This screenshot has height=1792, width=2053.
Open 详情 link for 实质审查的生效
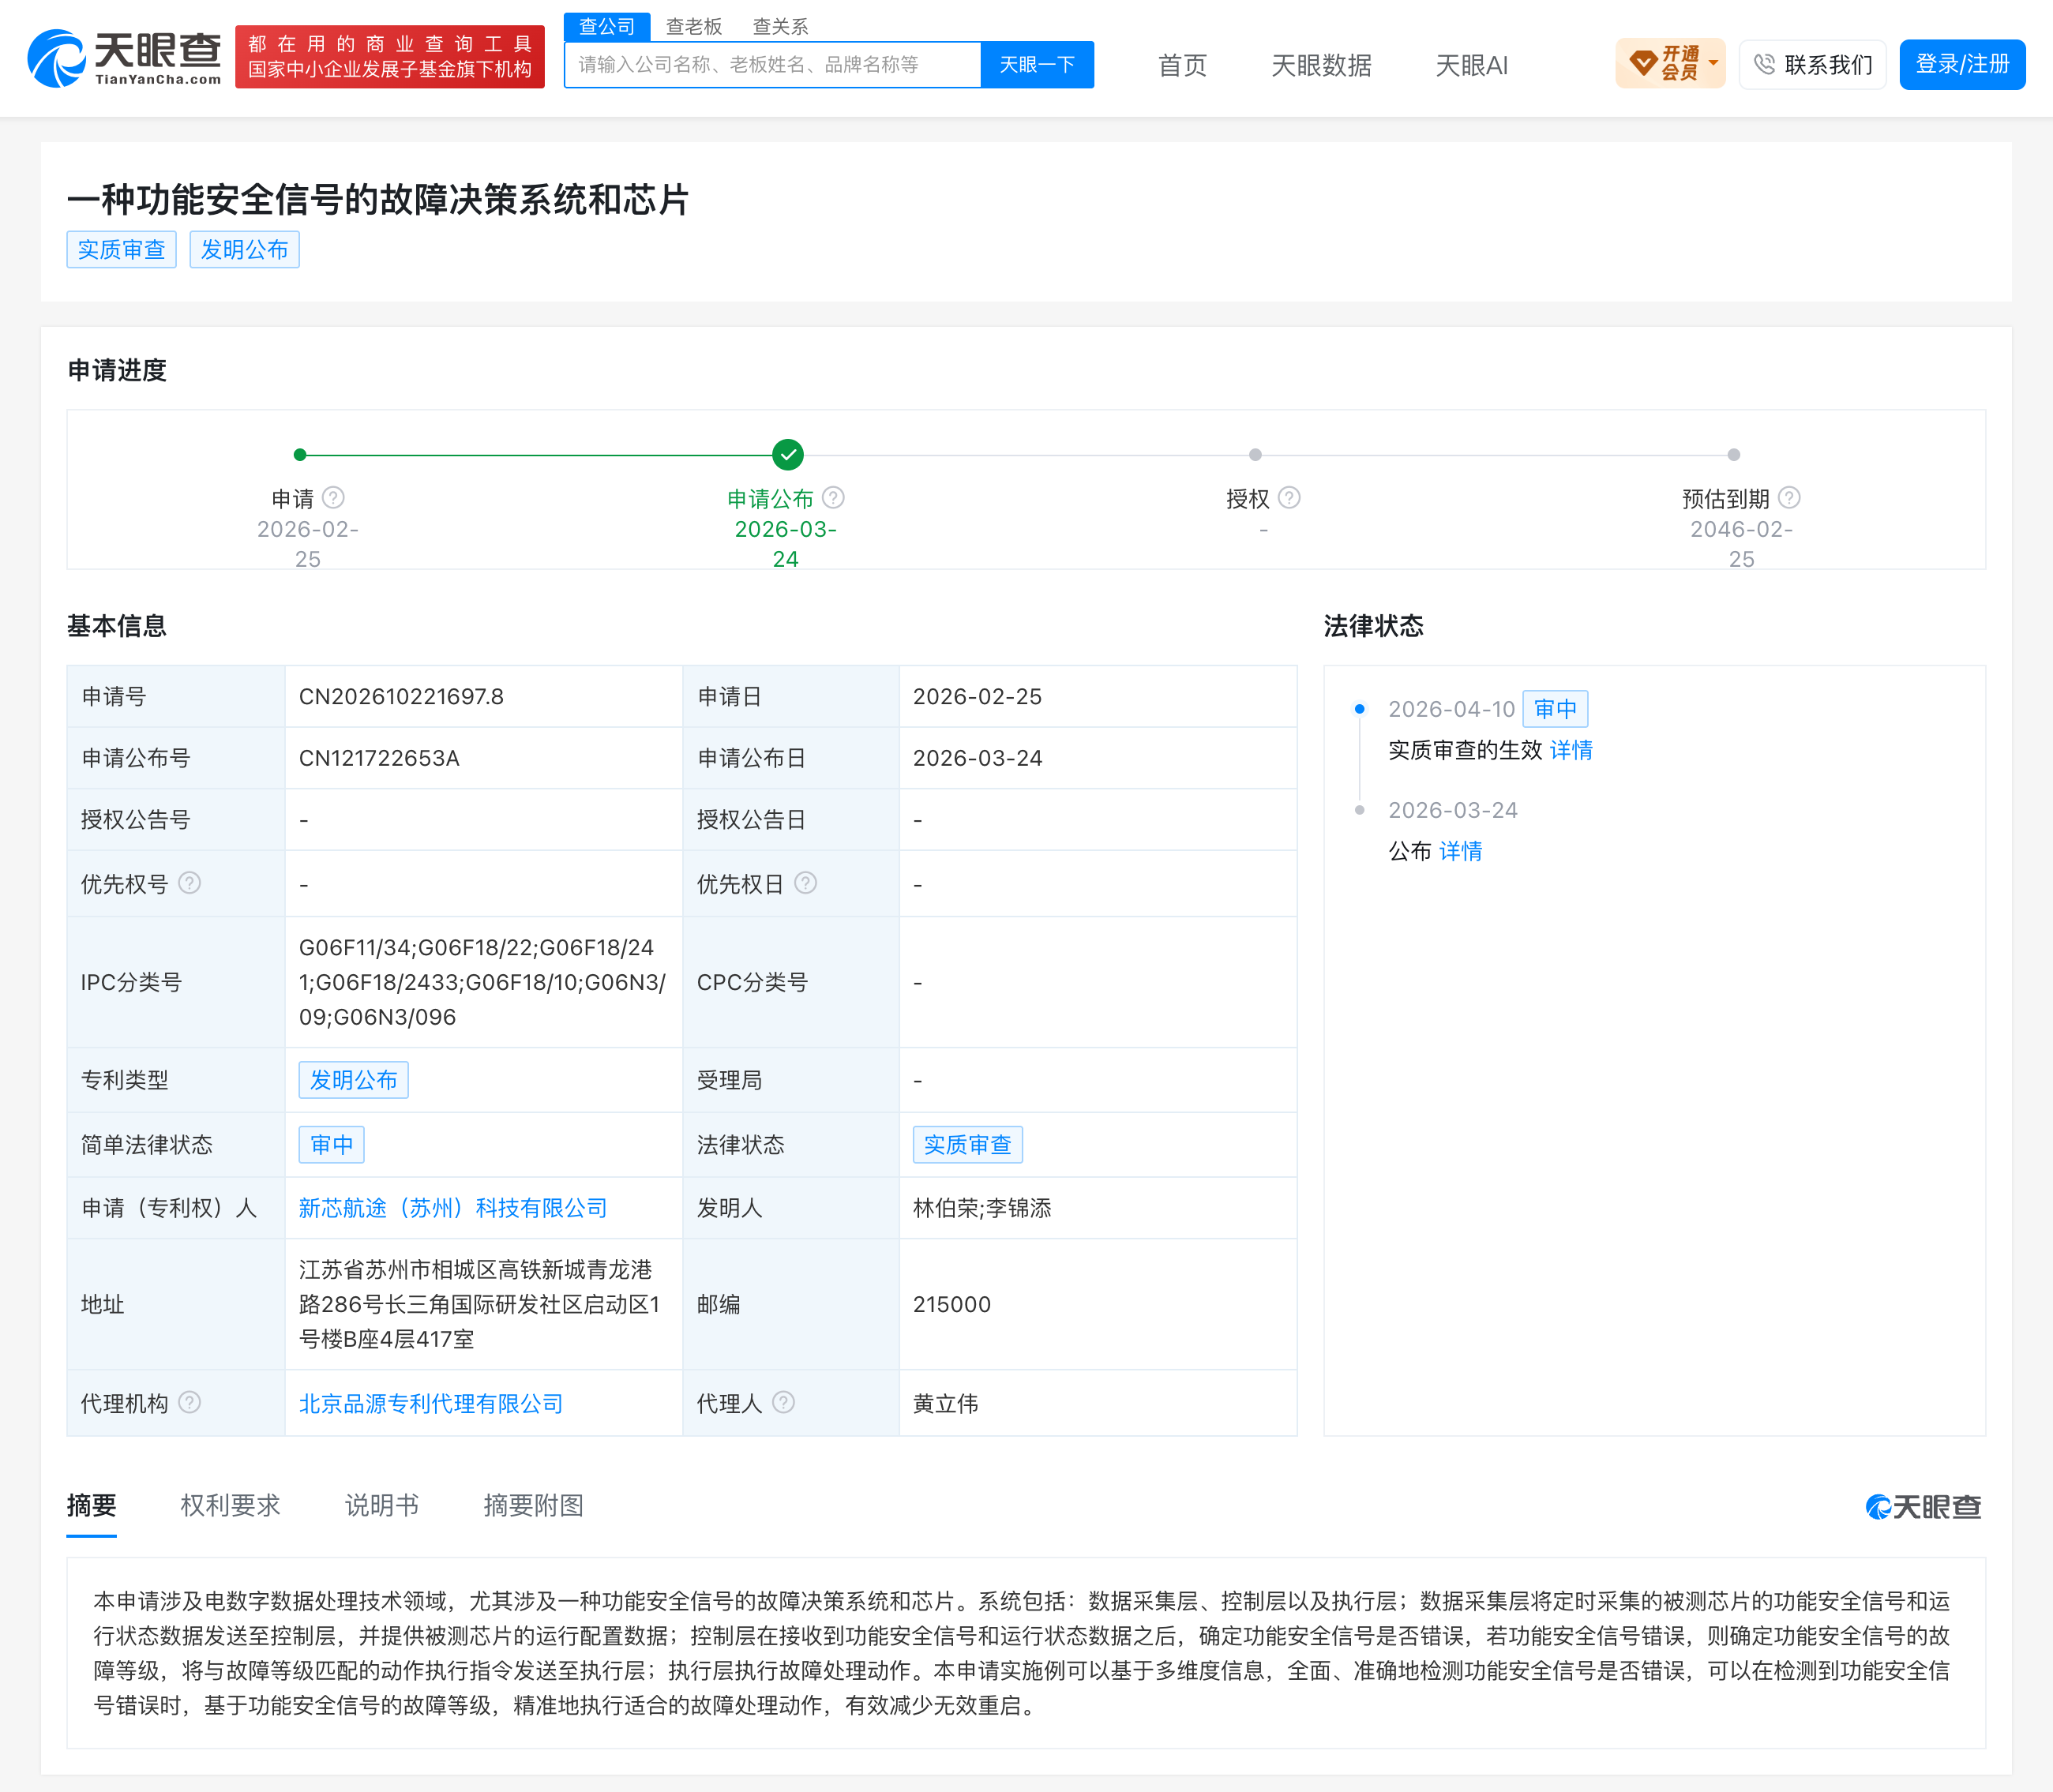[x=1571, y=750]
